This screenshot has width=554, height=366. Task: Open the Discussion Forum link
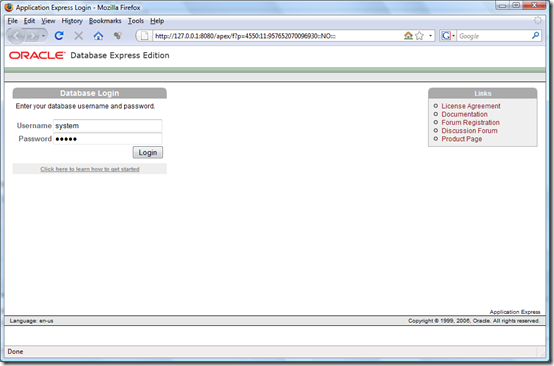click(469, 131)
